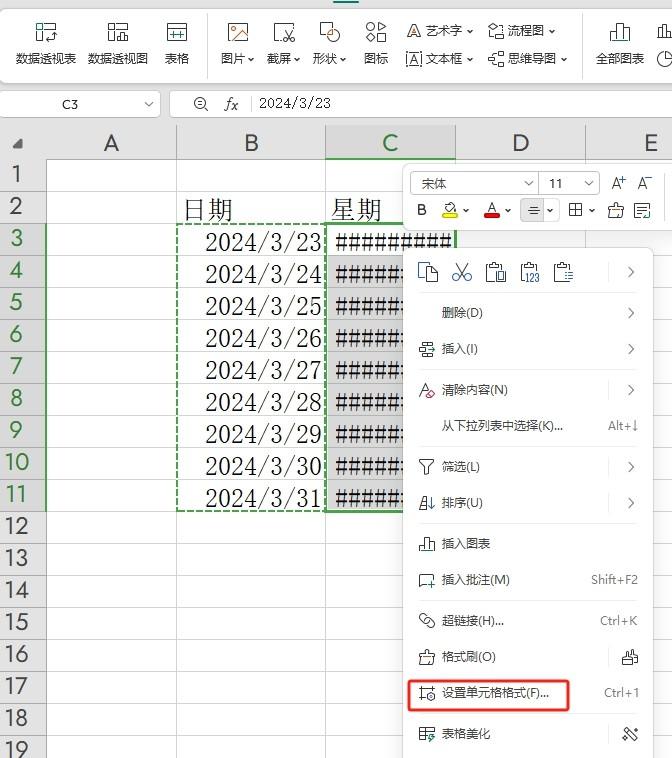Open the borders dropdown arrow
This screenshot has width=672, height=758.
[592, 211]
